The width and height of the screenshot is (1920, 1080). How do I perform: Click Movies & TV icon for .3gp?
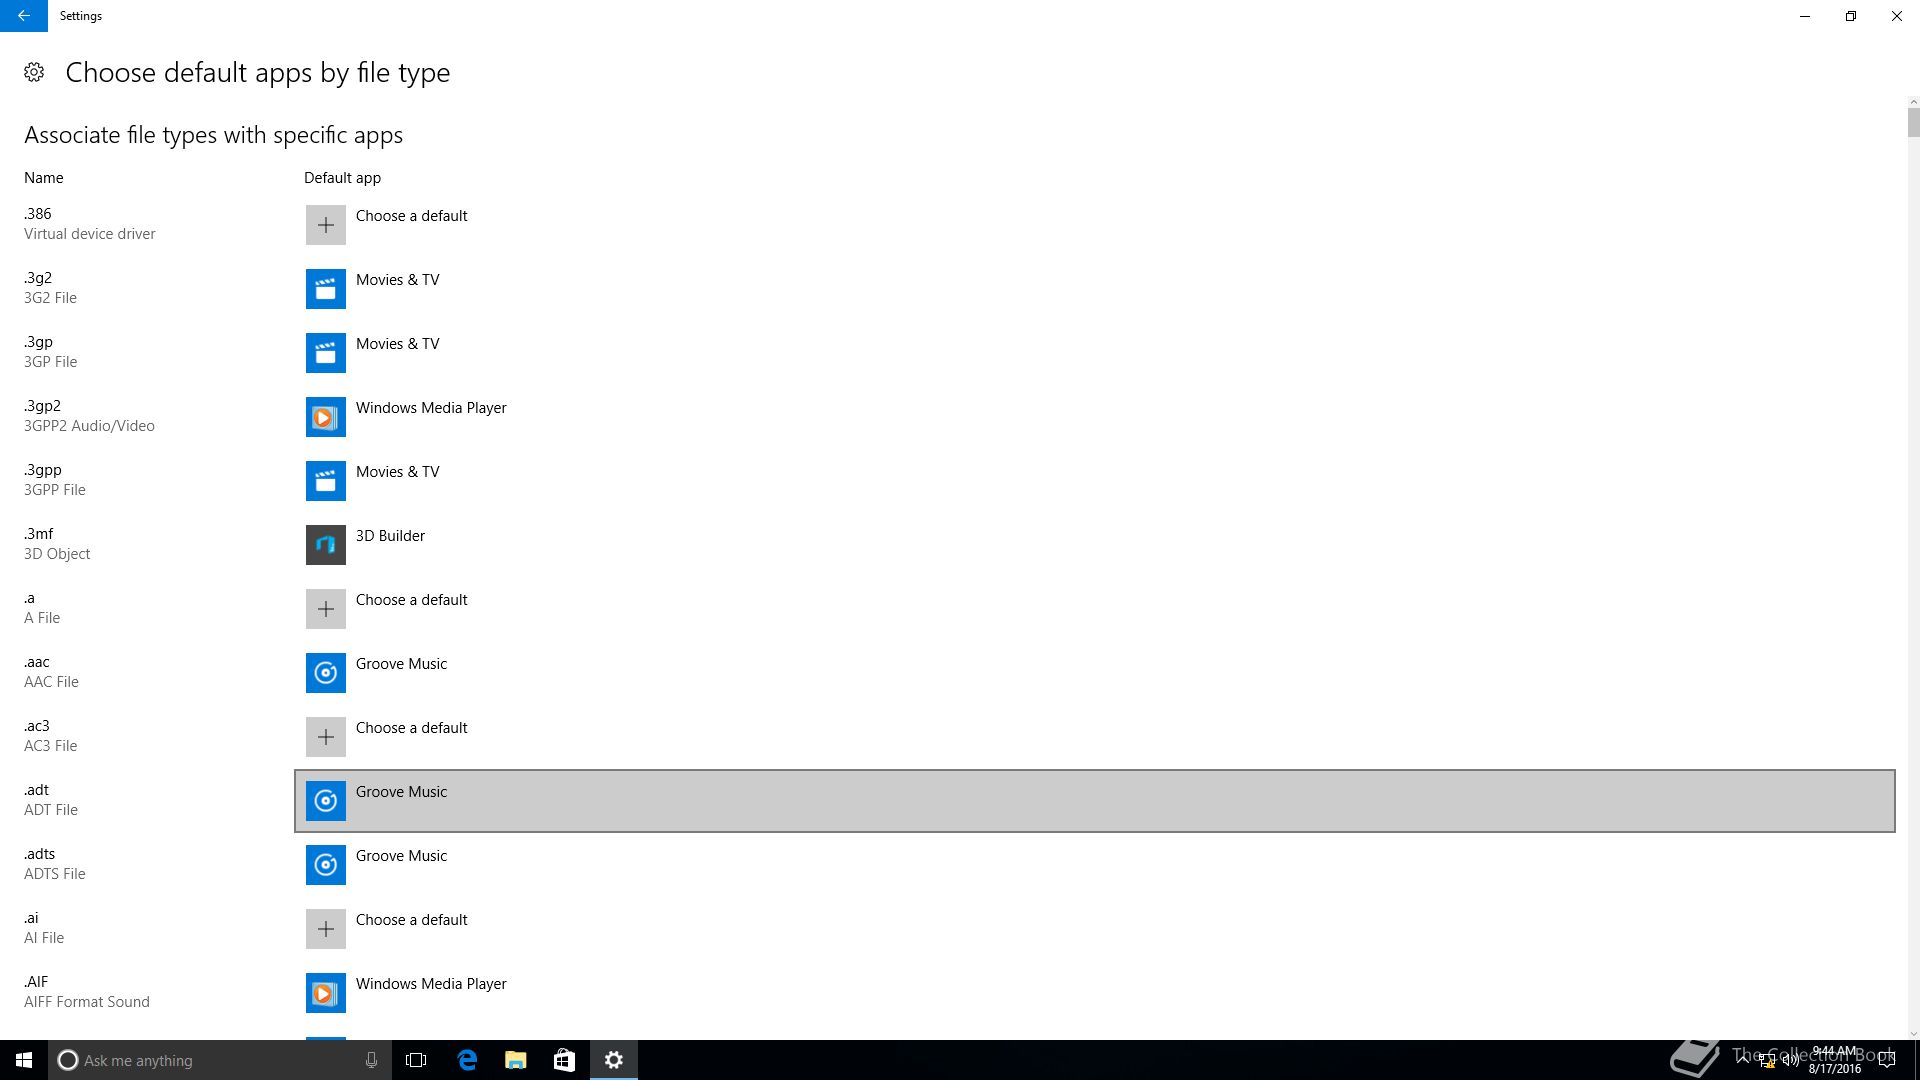point(325,353)
